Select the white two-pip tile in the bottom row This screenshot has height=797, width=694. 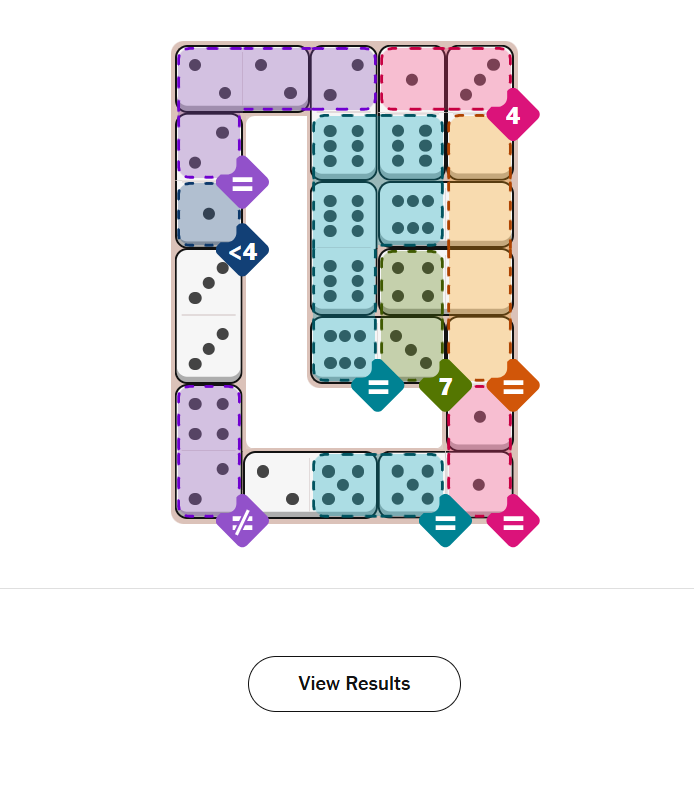(x=277, y=484)
